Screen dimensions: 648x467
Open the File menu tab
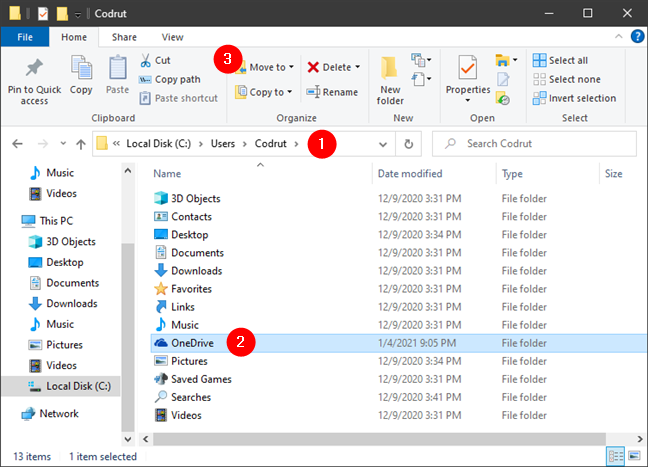click(25, 37)
